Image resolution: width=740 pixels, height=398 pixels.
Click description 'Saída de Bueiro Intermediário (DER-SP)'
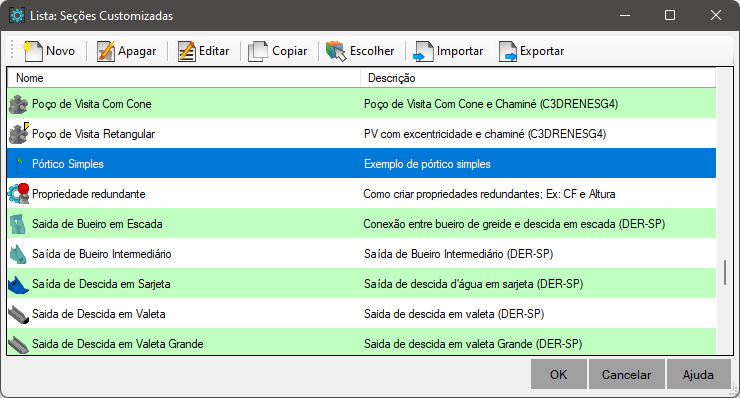(458, 254)
